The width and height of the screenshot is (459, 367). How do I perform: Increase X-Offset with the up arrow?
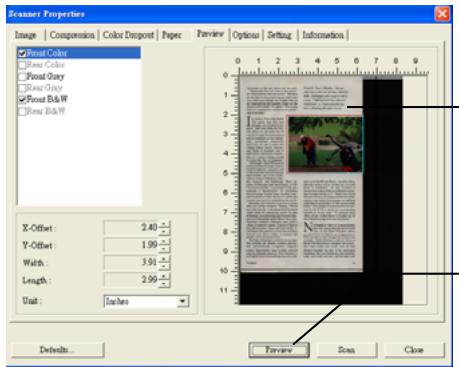(x=164, y=224)
